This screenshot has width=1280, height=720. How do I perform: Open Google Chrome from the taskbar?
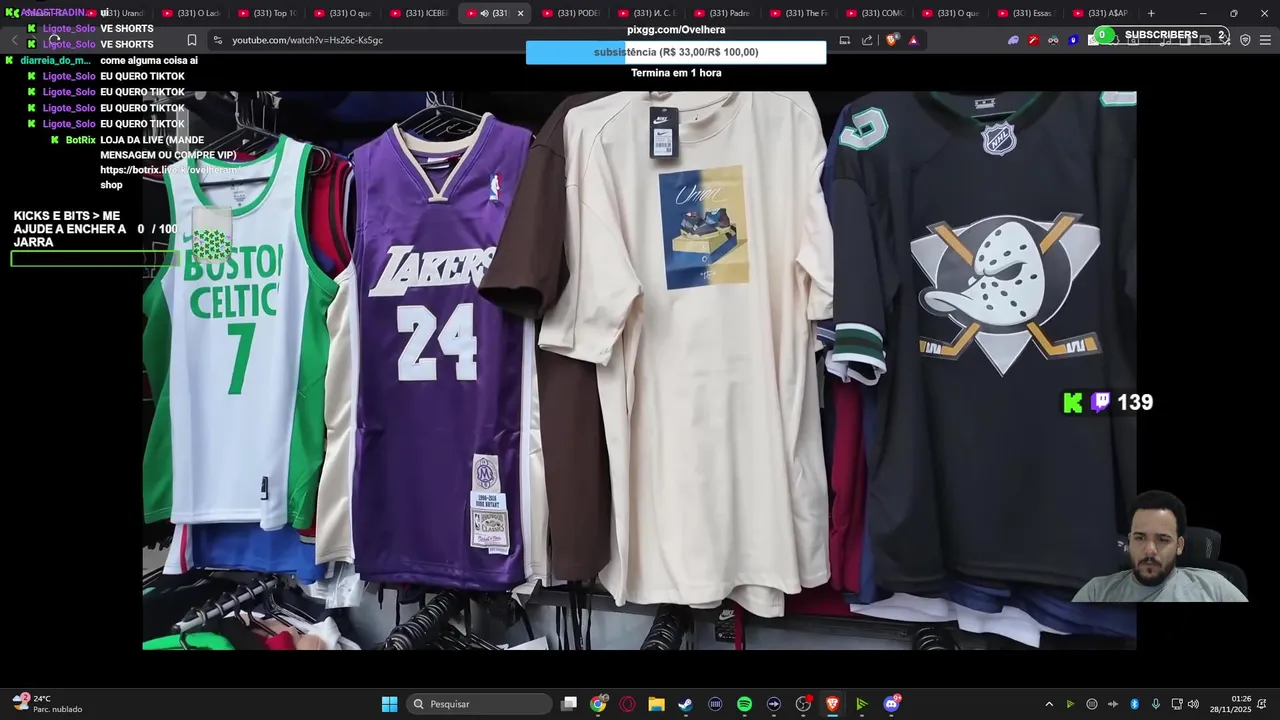598,704
